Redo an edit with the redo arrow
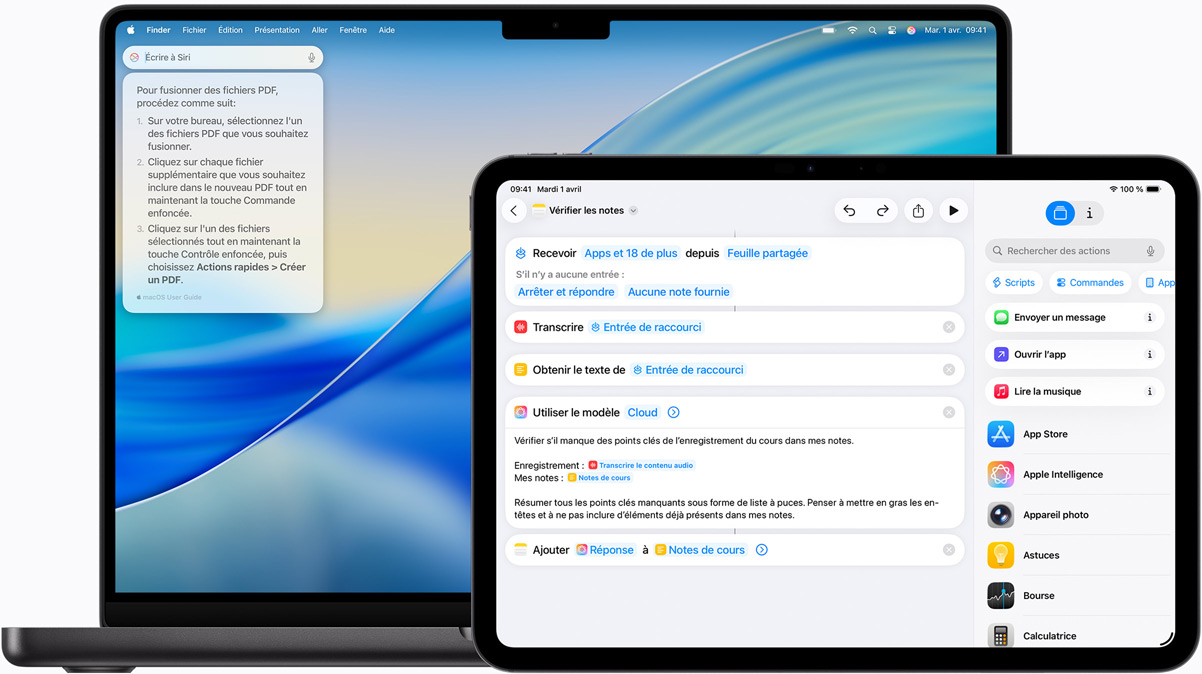This screenshot has height=674, width=1202. point(883,210)
